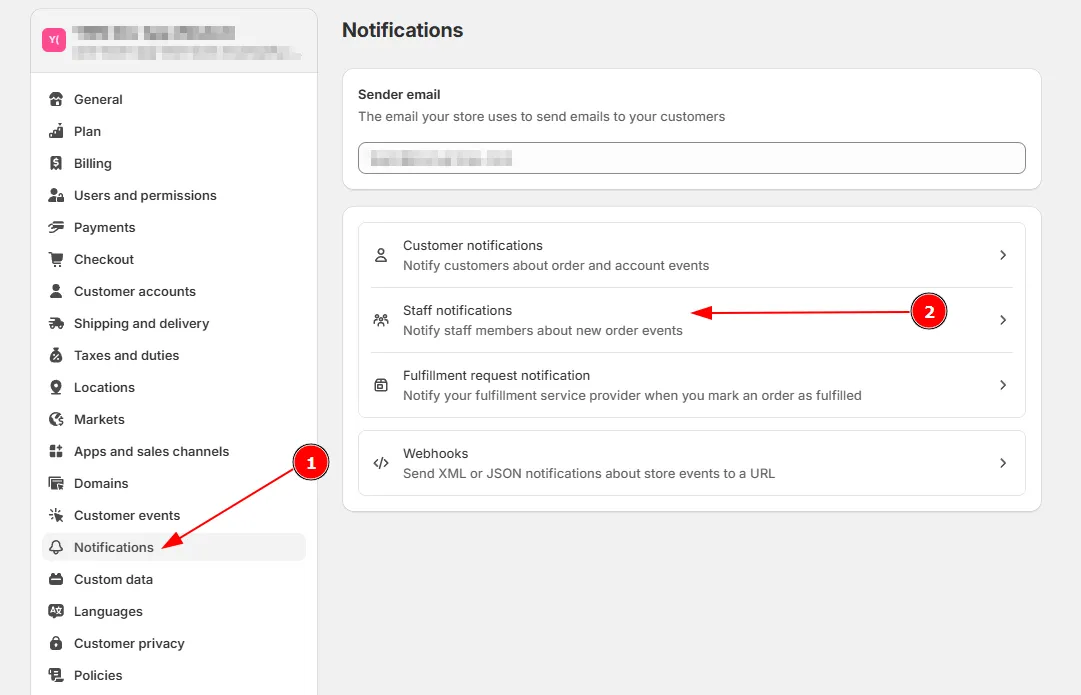
Task: Expand Customer notifications using its chevron
Action: coord(1003,255)
